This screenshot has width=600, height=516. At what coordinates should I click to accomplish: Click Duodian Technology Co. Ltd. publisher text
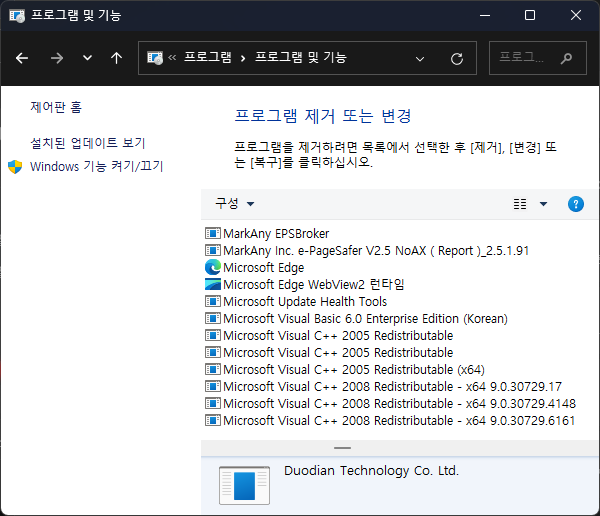[371, 470]
